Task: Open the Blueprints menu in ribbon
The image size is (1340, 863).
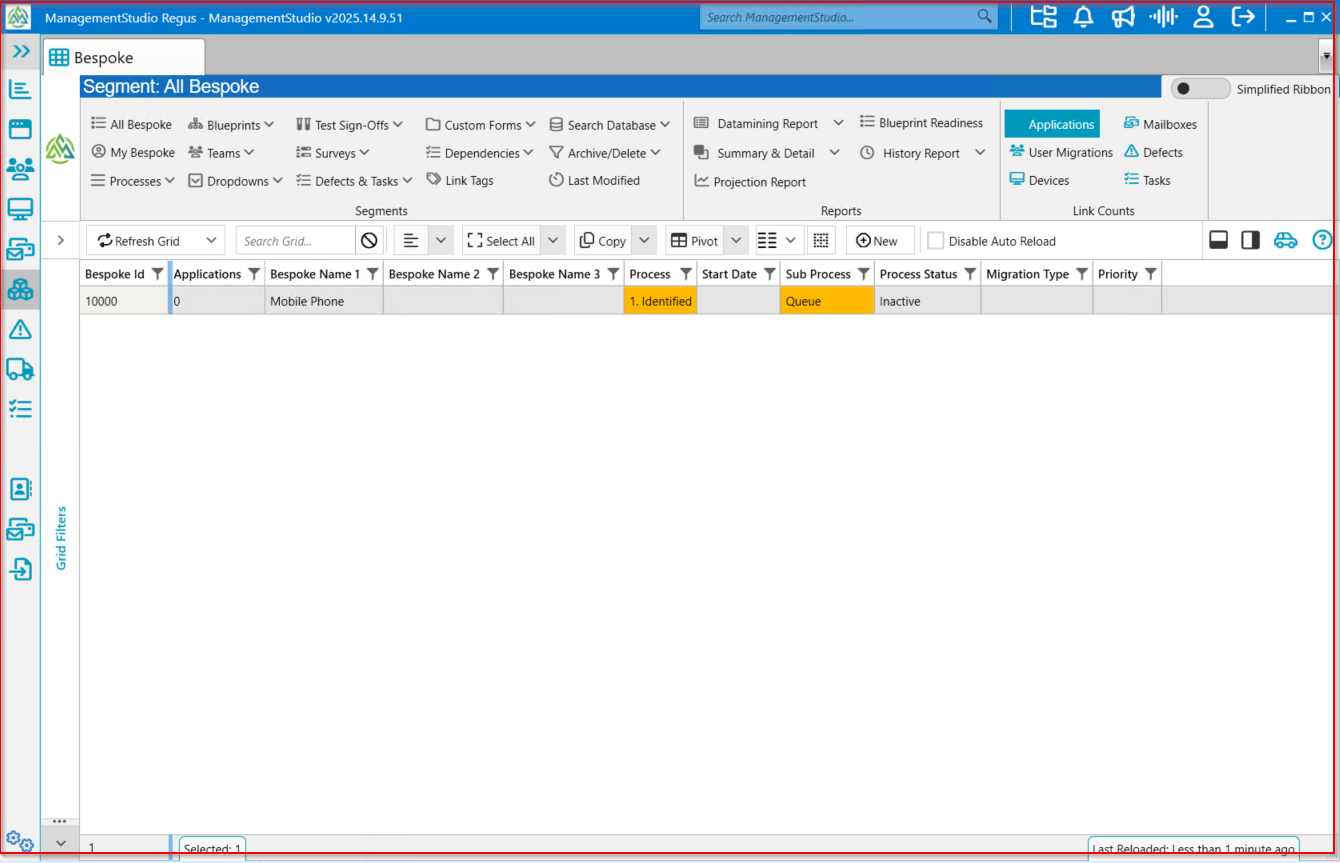Action: pos(231,125)
